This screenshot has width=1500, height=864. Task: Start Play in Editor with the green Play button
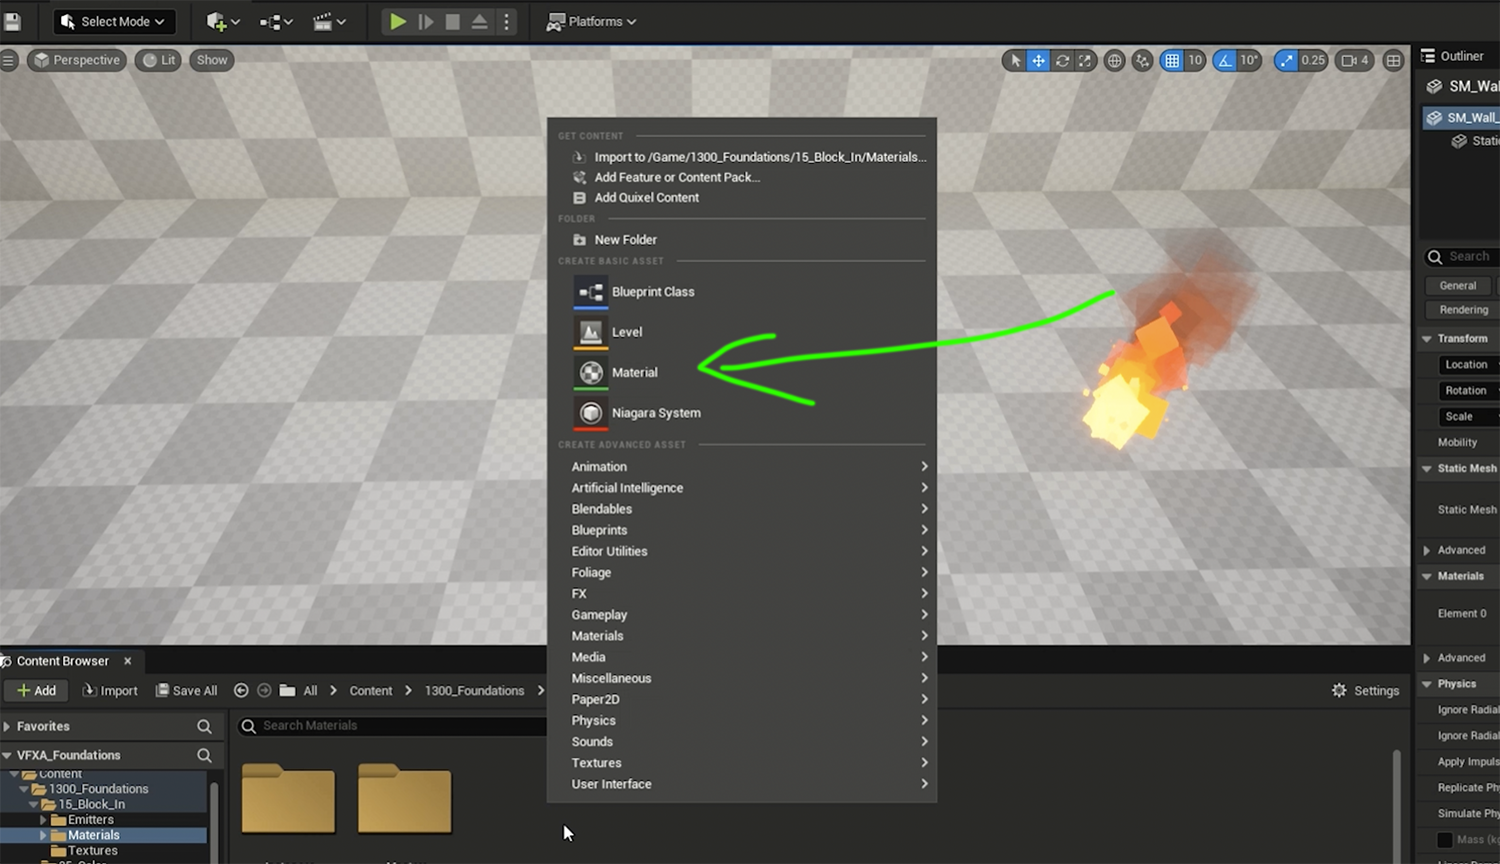click(x=398, y=21)
